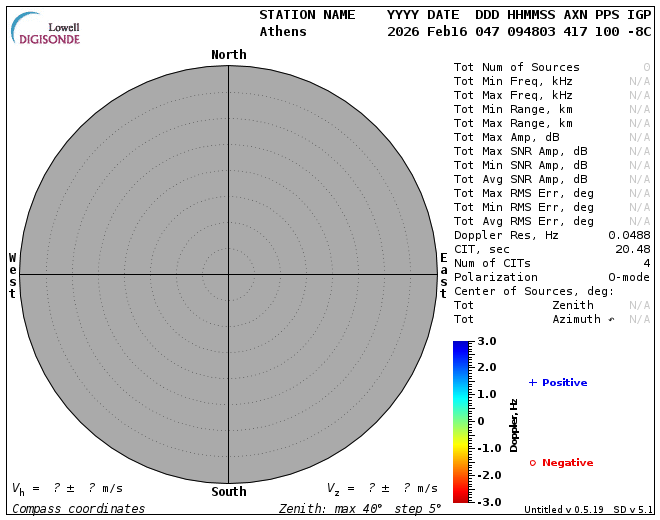Click the North compass label
This screenshot has height=520, width=660.
coord(229,54)
